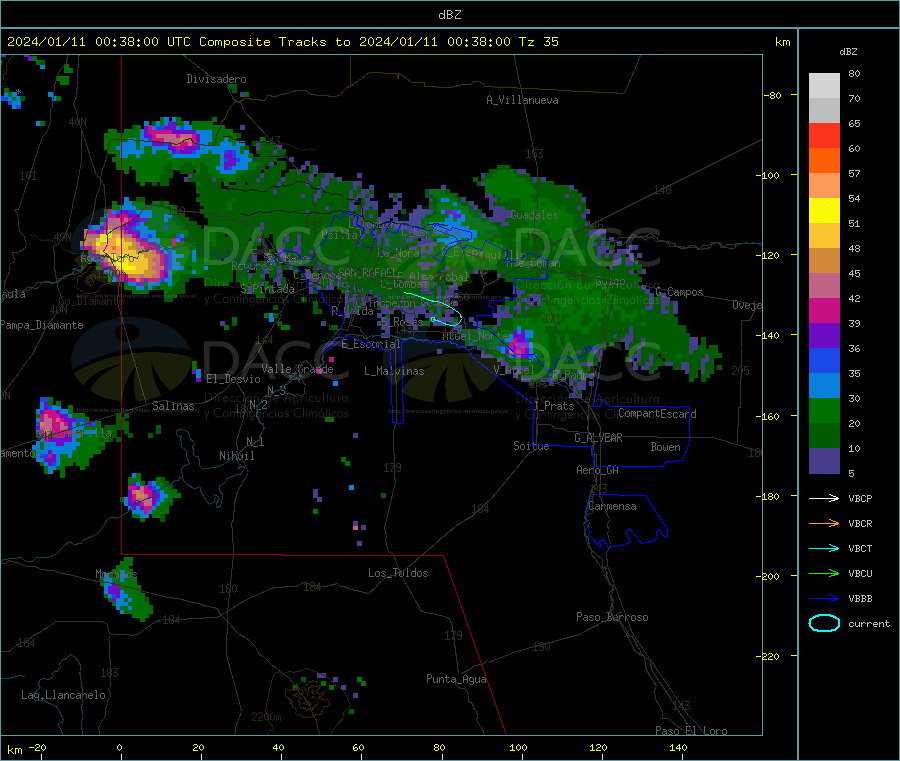Image resolution: width=900 pixels, height=761 pixels.
Task: Click the blue VBBB arrow in legend
Action: click(824, 599)
